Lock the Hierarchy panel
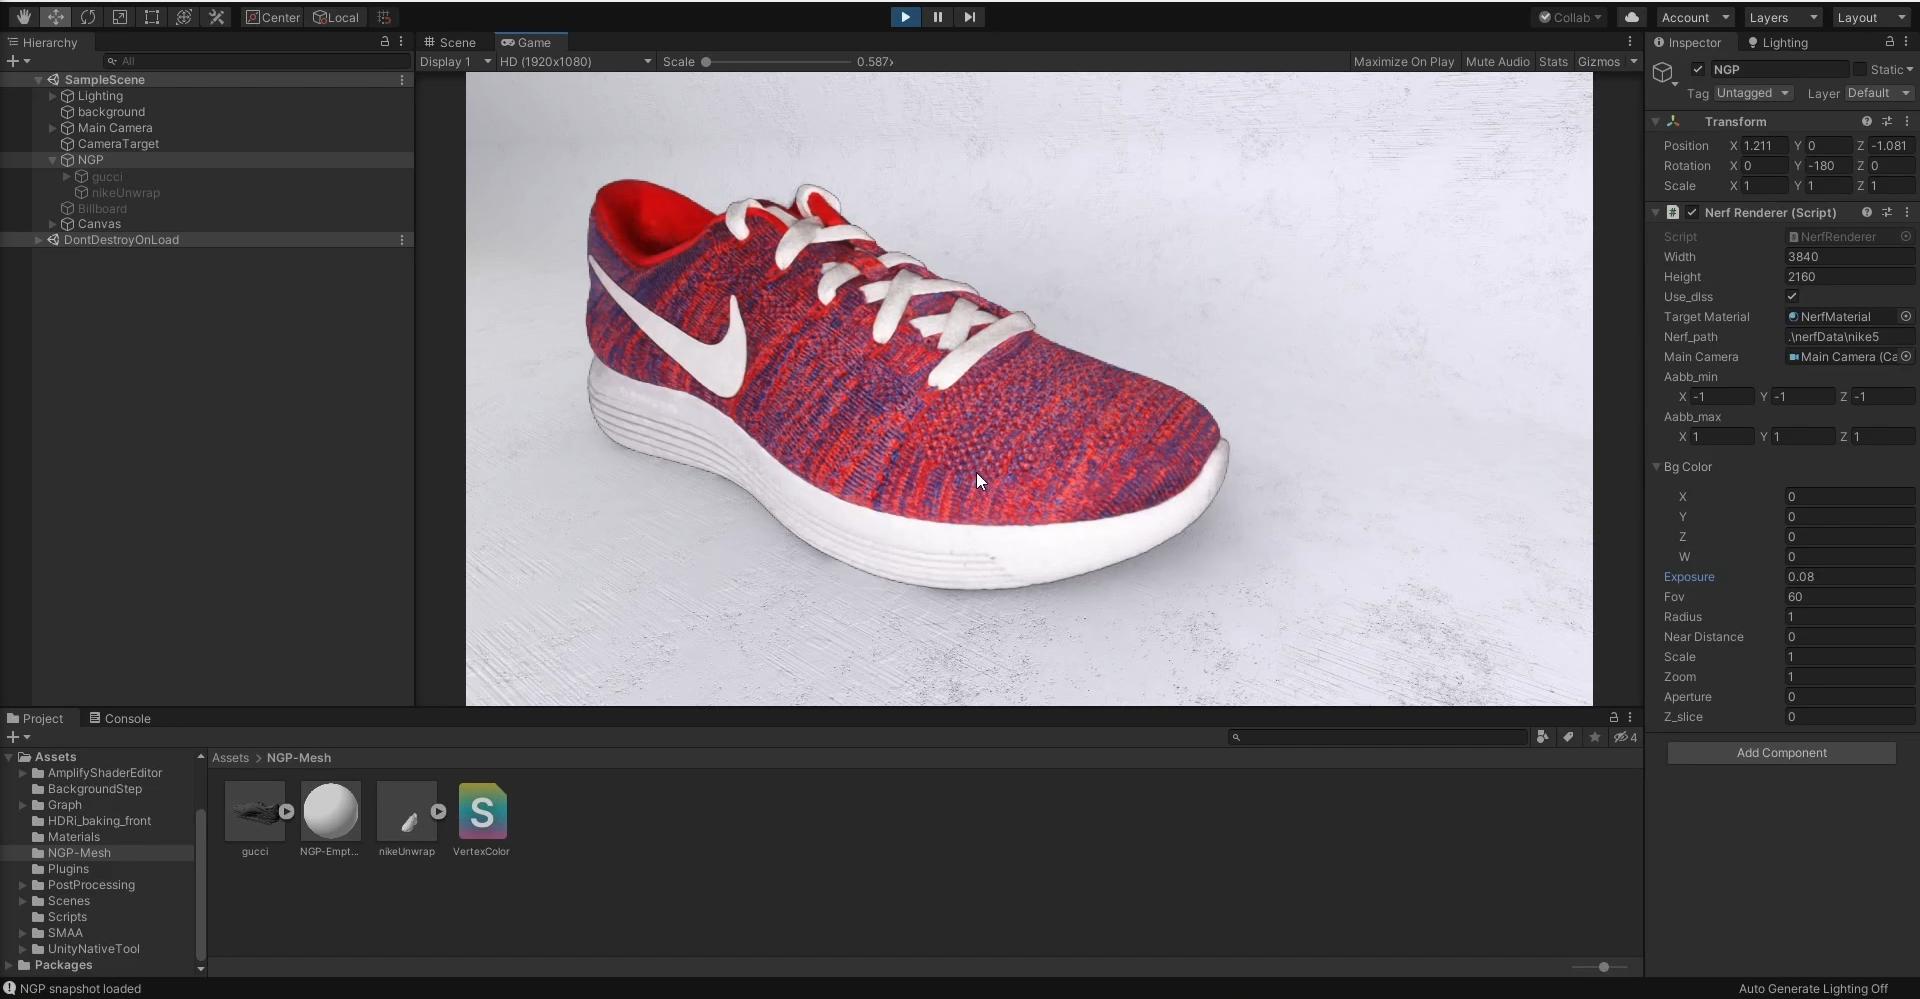Image resolution: width=1920 pixels, height=999 pixels. click(x=384, y=42)
